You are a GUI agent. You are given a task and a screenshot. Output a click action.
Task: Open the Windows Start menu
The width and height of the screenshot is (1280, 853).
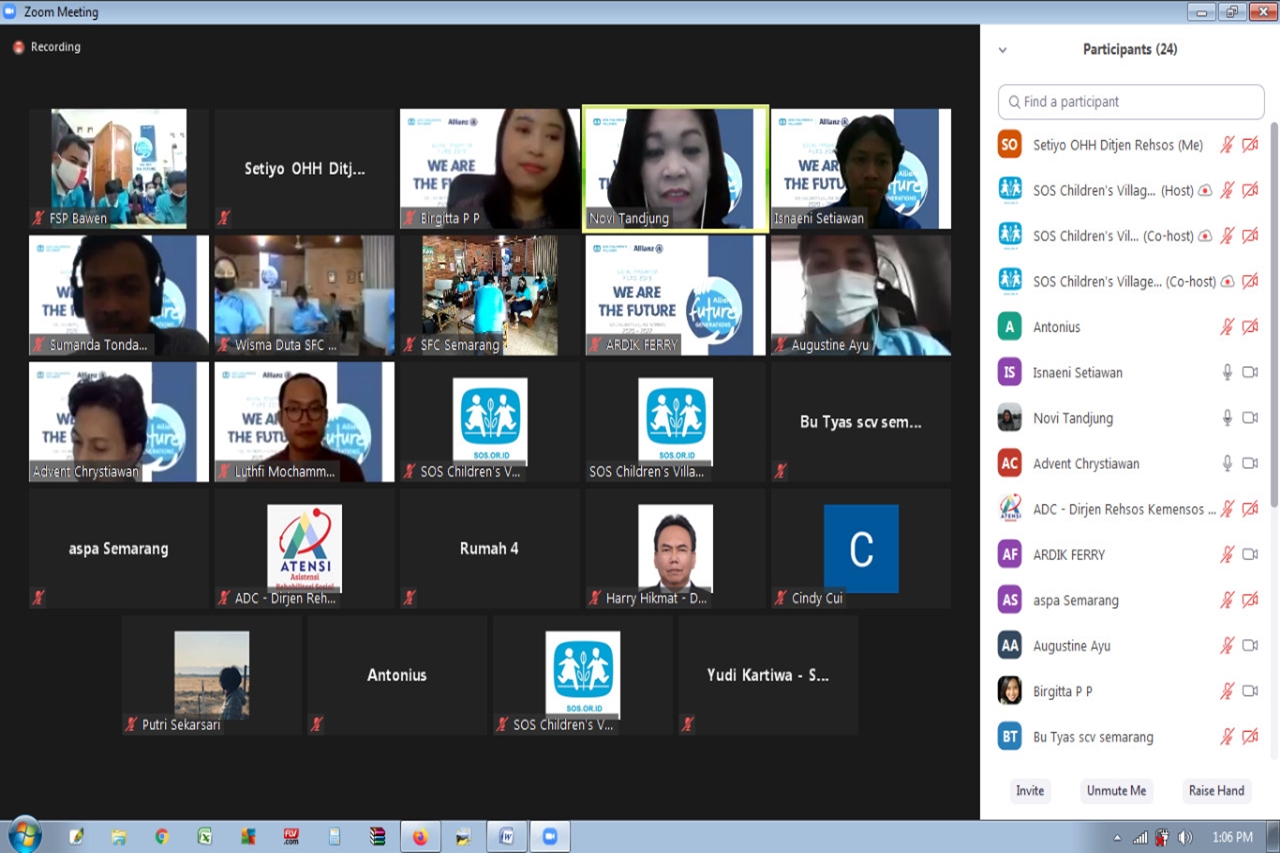click(x=24, y=835)
